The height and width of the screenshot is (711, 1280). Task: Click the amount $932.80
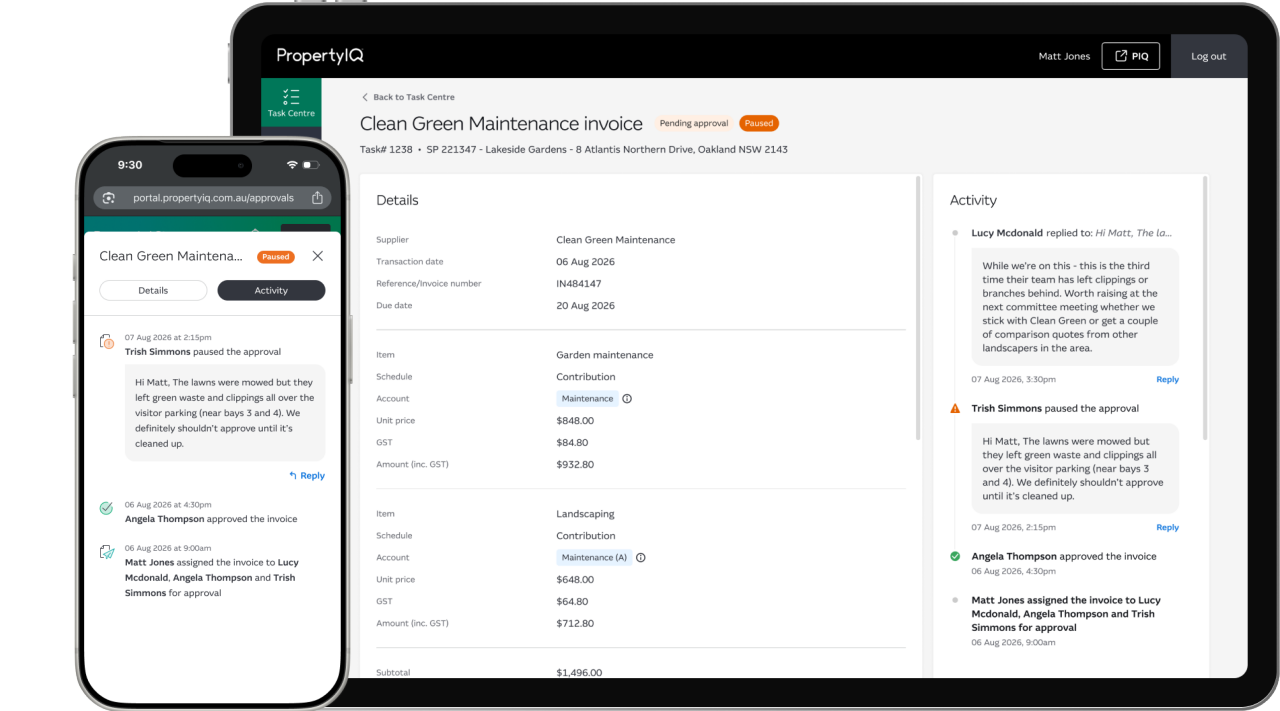point(575,465)
